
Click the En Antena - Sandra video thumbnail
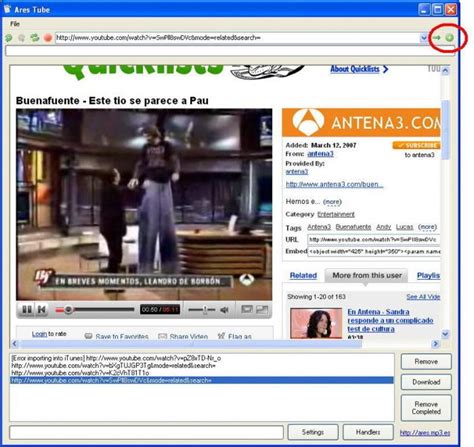(316, 323)
